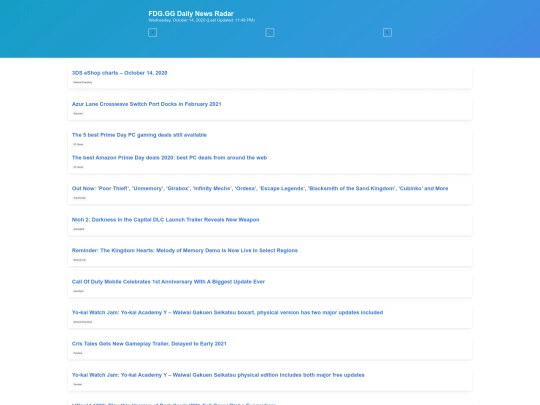Click source tag under Yo-kai Watch boxart headline
This screenshot has height=405, width=540.
83,322
